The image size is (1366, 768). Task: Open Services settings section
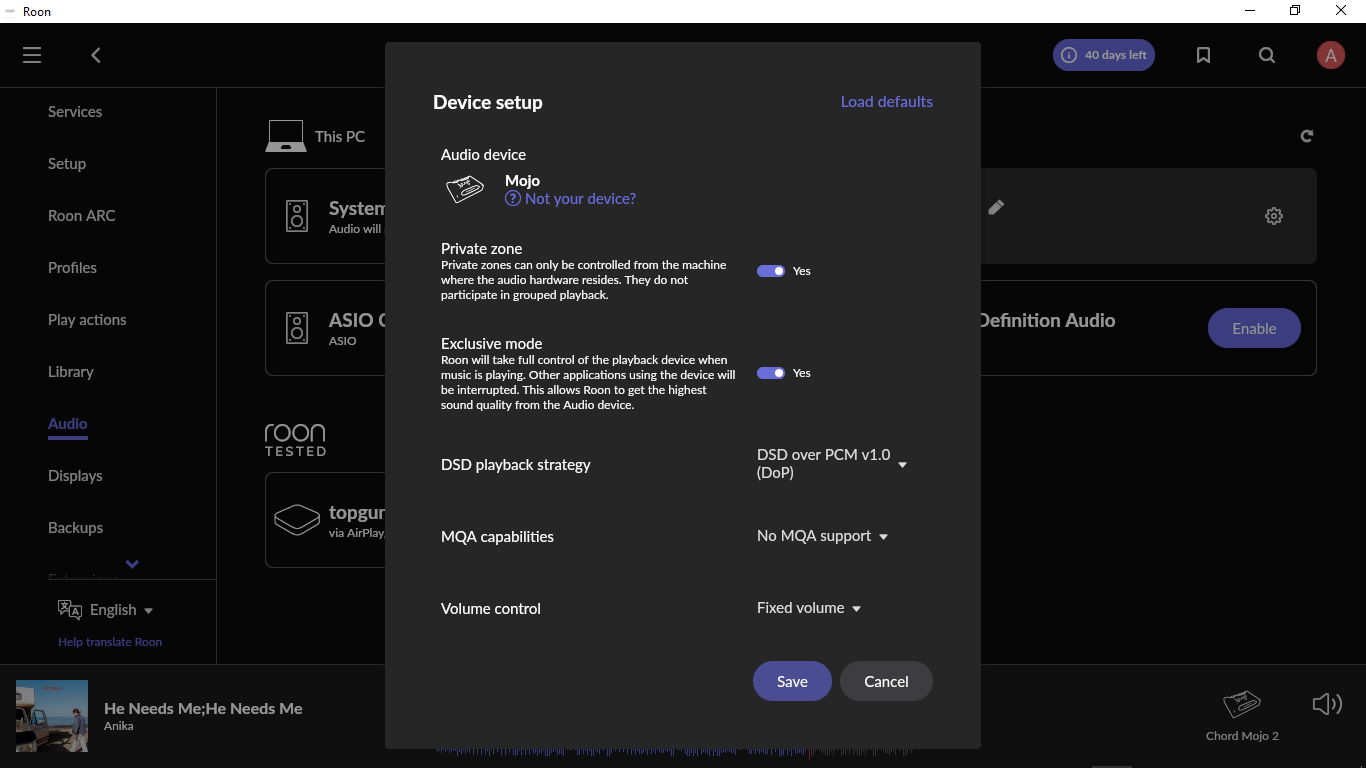[x=75, y=112]
